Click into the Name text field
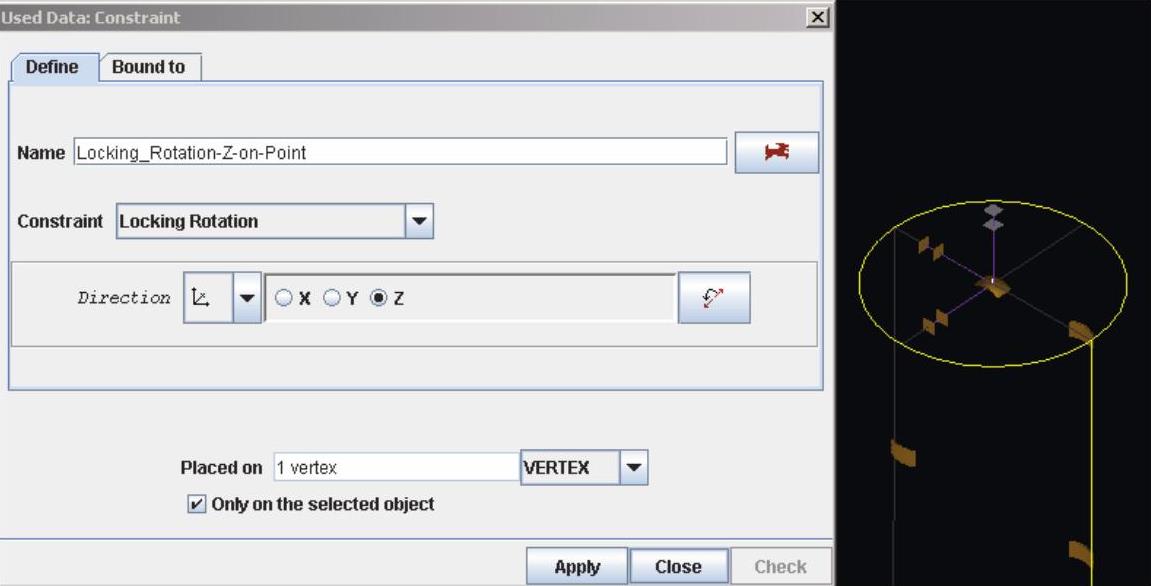 (x=400, y=153)
